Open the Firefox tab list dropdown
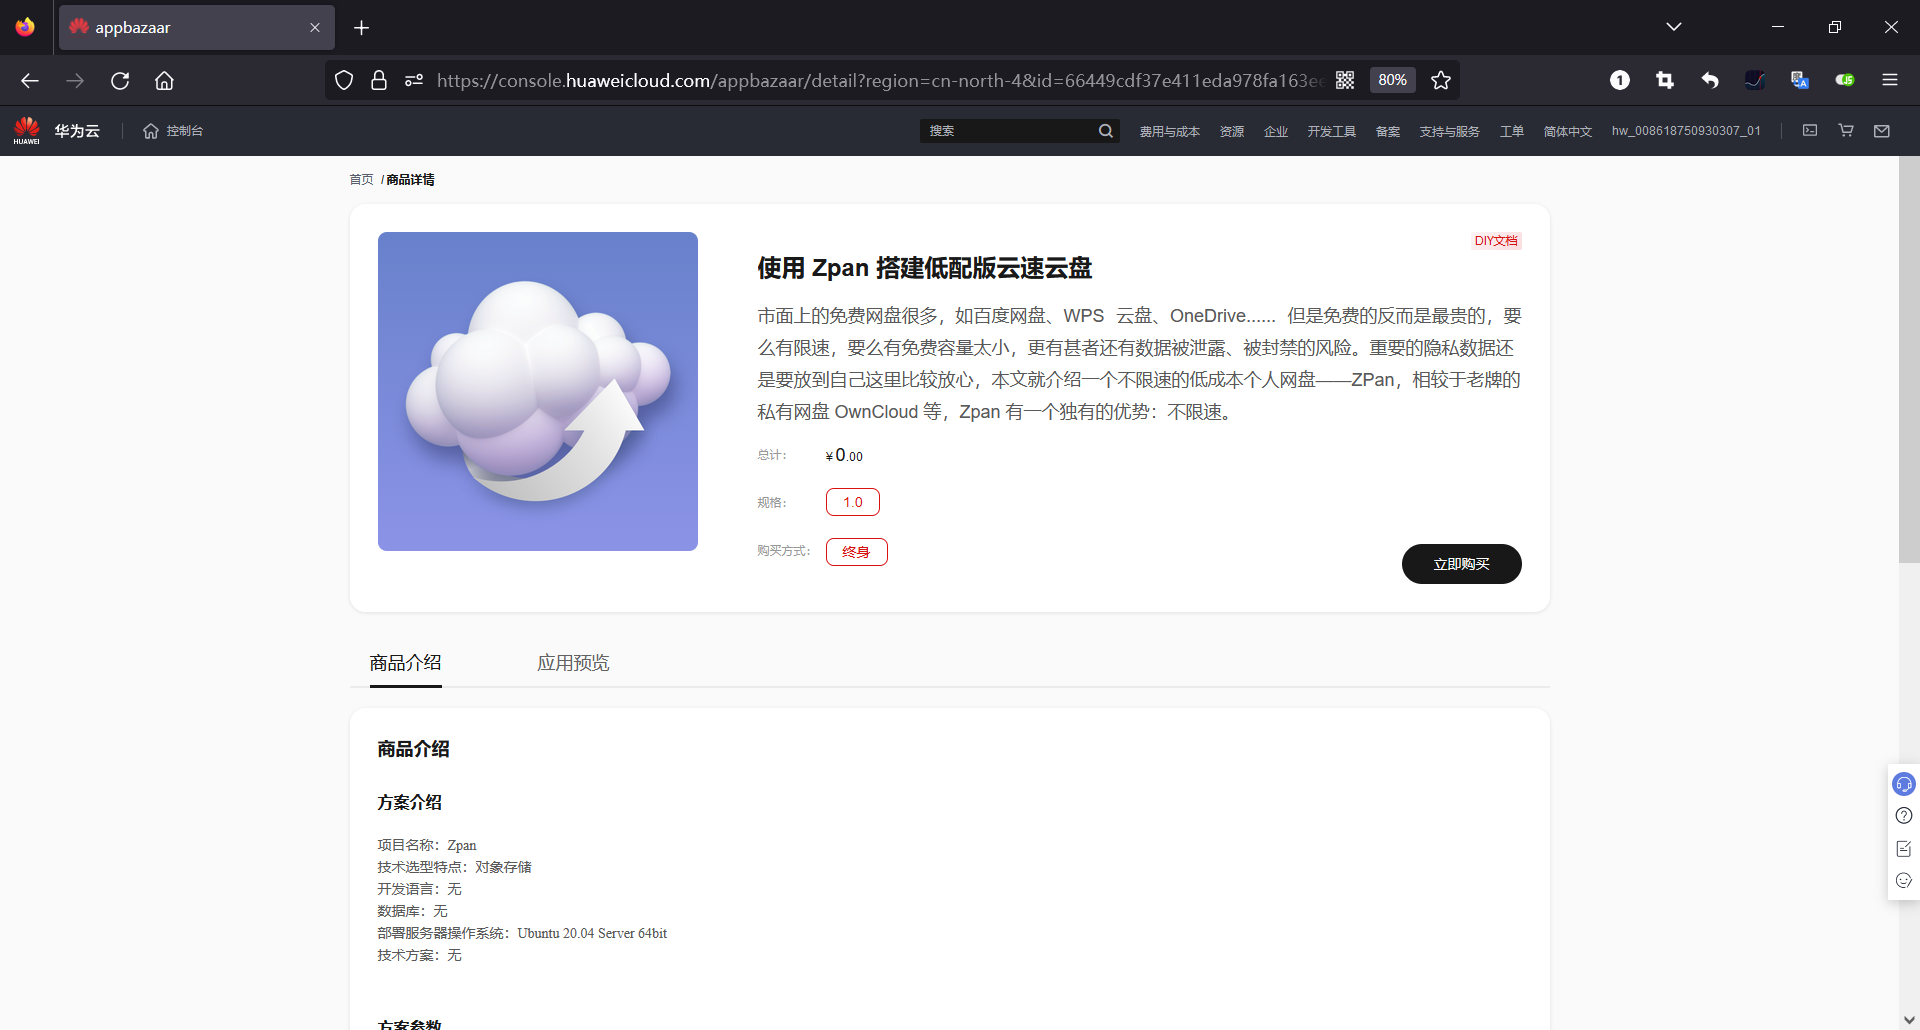 coord(1675,27)
